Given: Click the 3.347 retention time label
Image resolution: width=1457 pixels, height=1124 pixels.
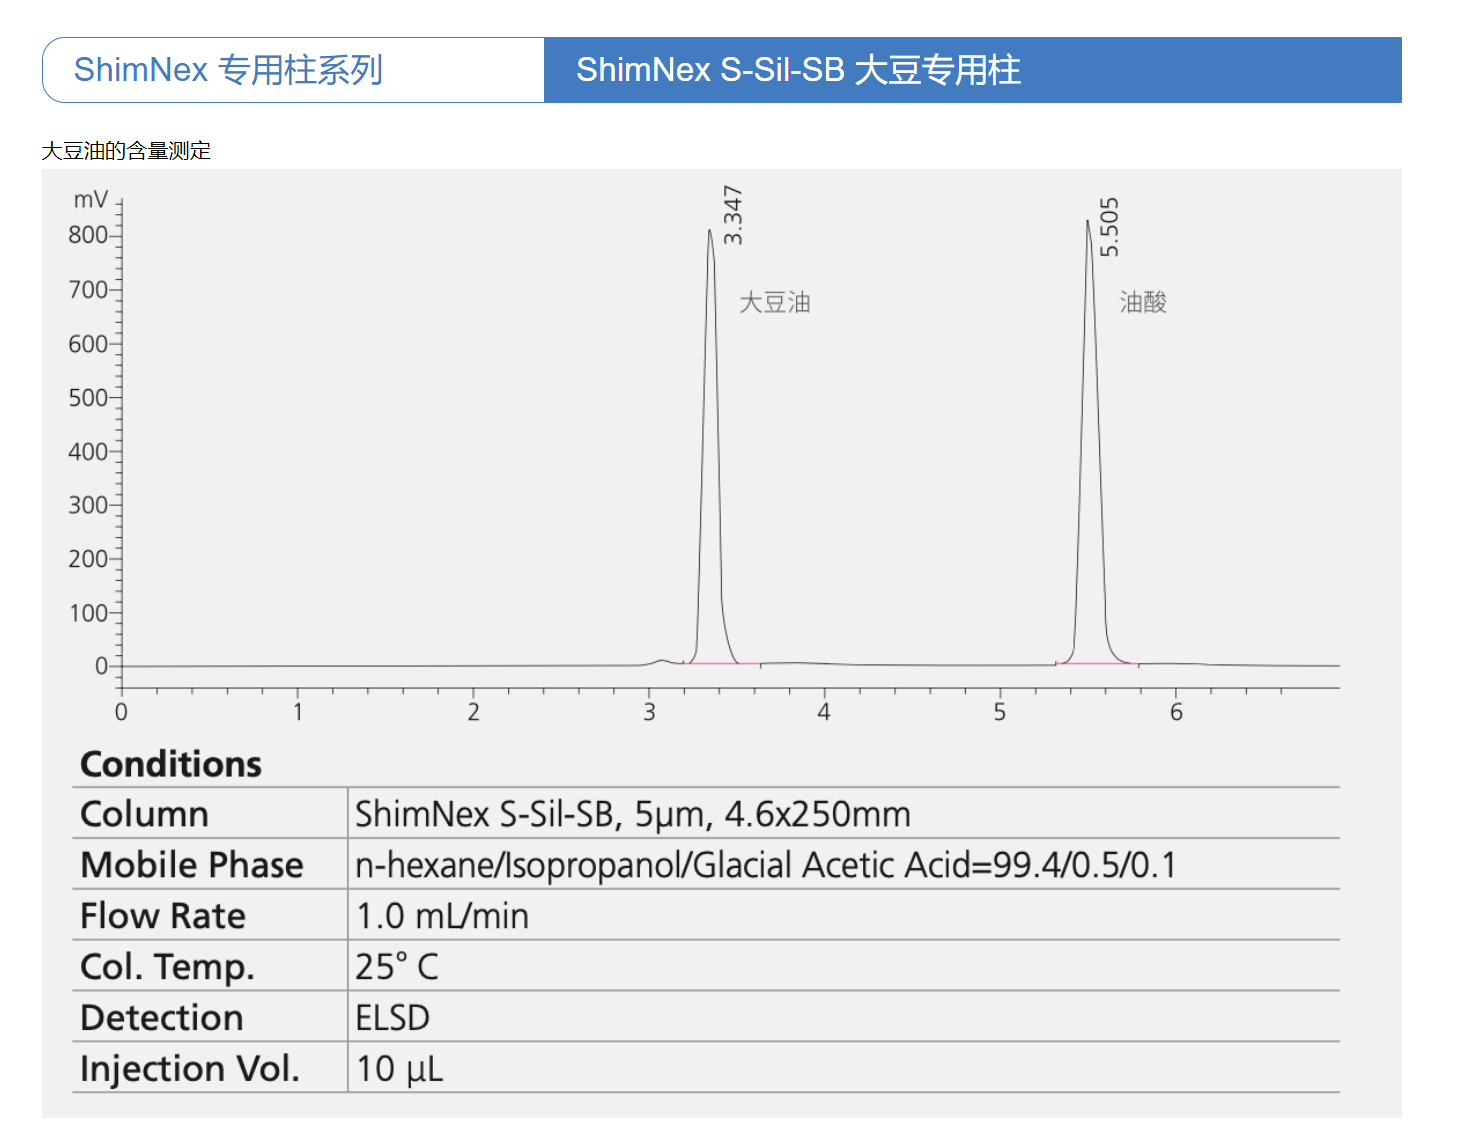Looking at the screenshot, I should click(733, 215).
